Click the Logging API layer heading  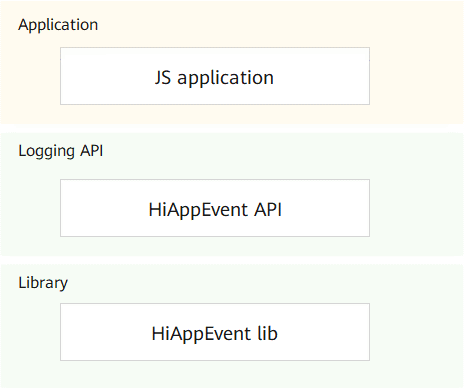coord(60,151)
